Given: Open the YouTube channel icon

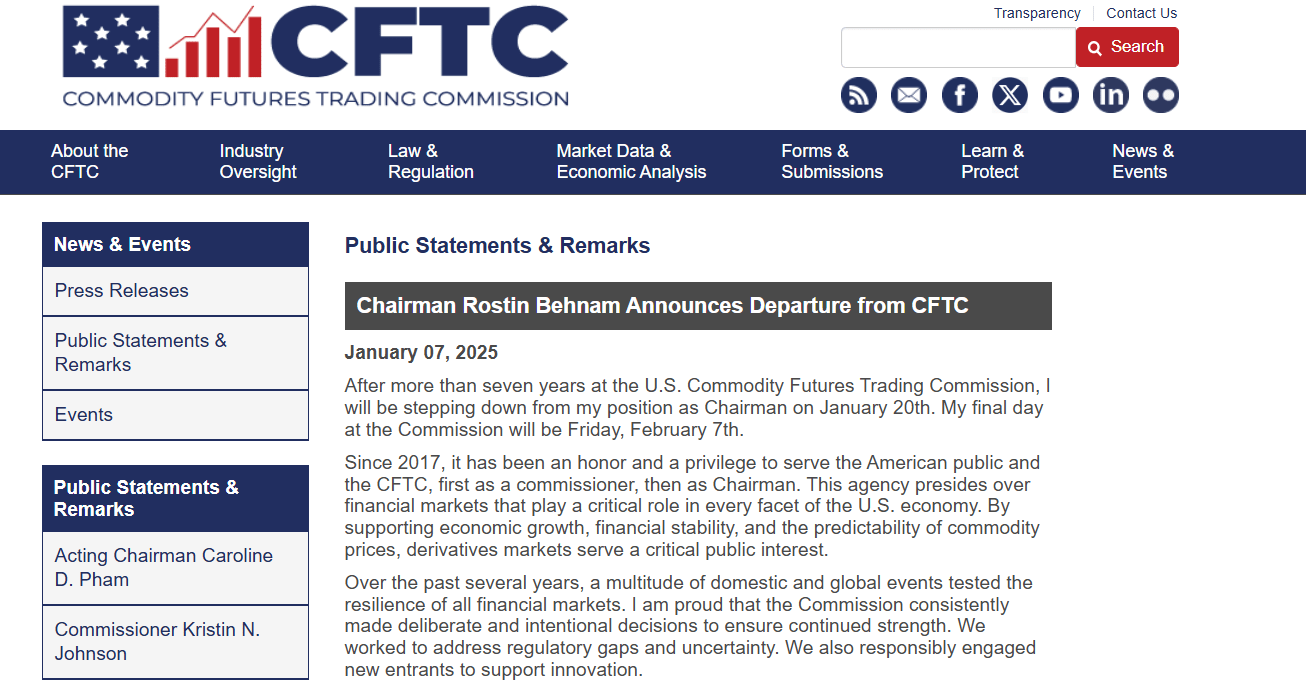Looking at the screenshot, I should coord(1061,95).
